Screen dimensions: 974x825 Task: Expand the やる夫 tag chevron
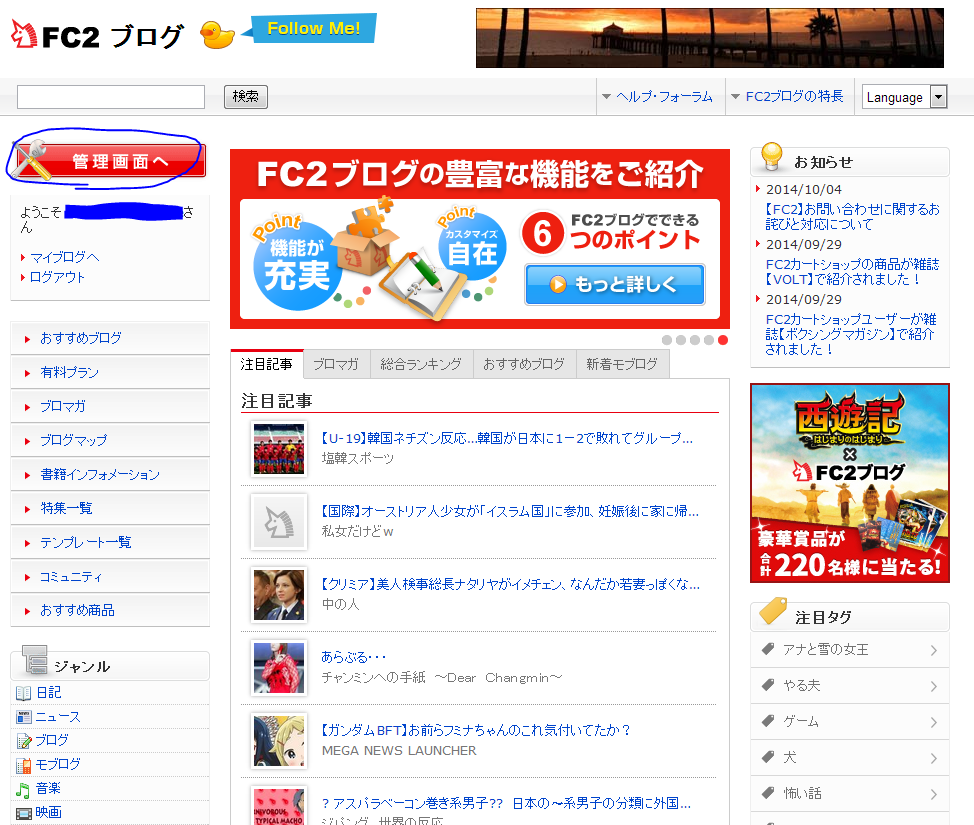(x=934, y=686)
